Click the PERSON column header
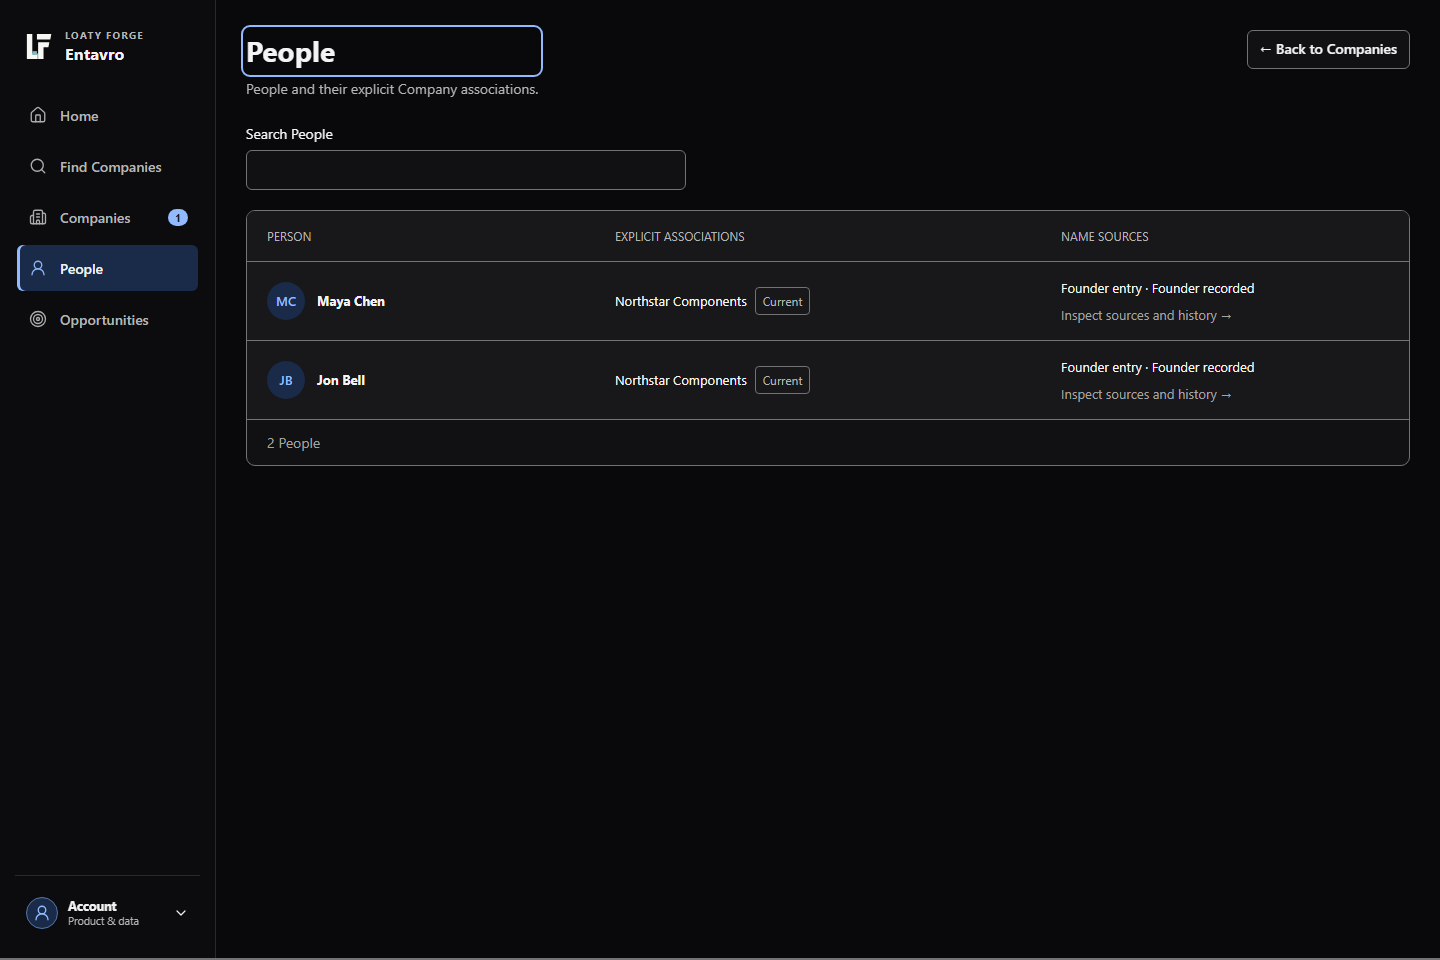 289,237
